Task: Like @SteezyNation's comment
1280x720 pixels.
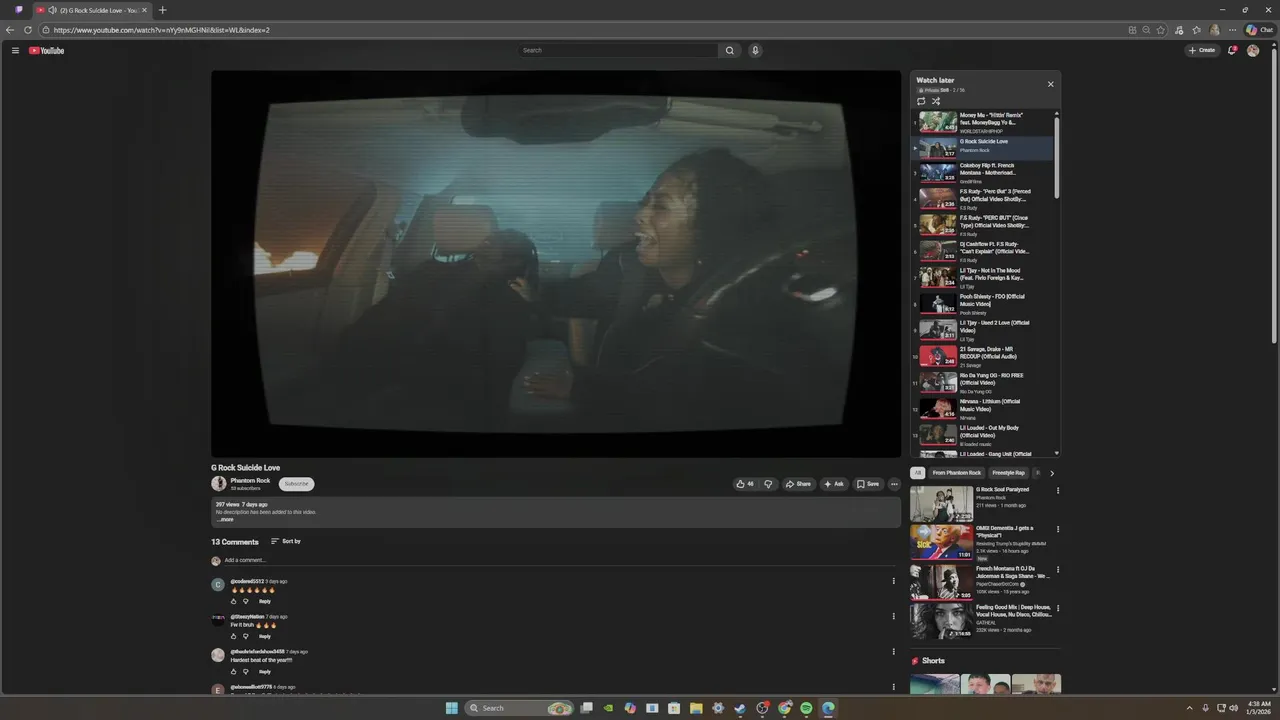Action: click(x=234, y=636)
